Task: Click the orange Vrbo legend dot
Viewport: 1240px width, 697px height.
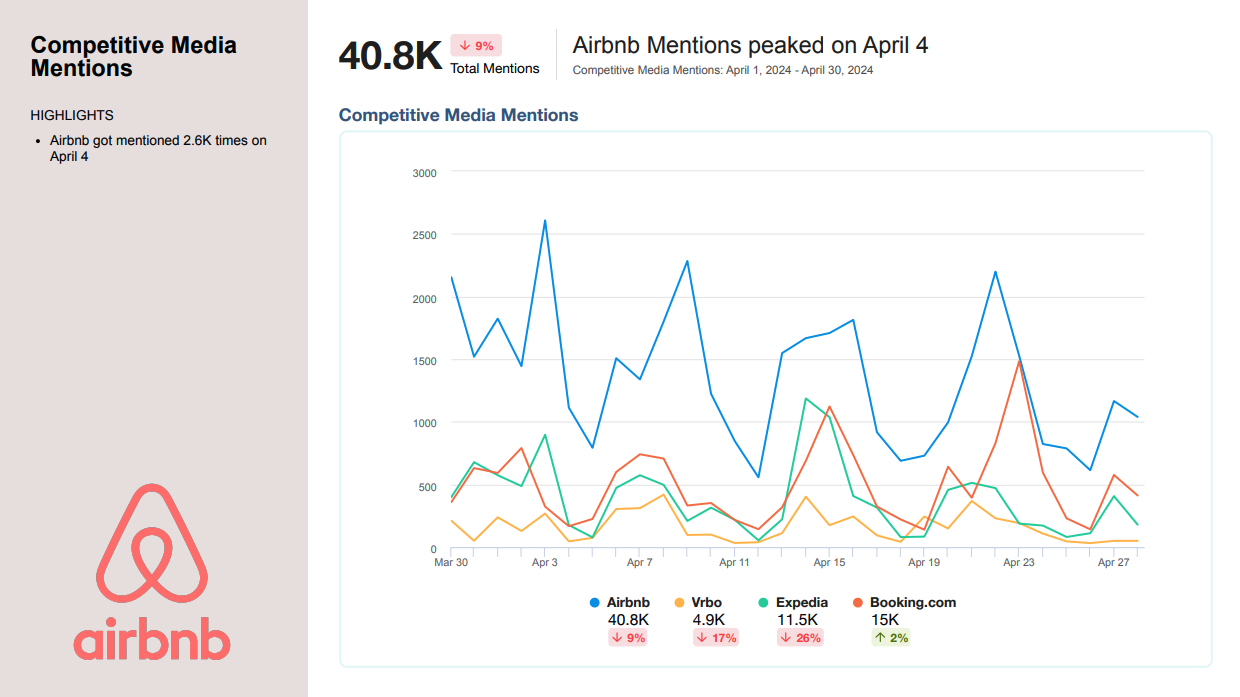Action: pos(680,603)
